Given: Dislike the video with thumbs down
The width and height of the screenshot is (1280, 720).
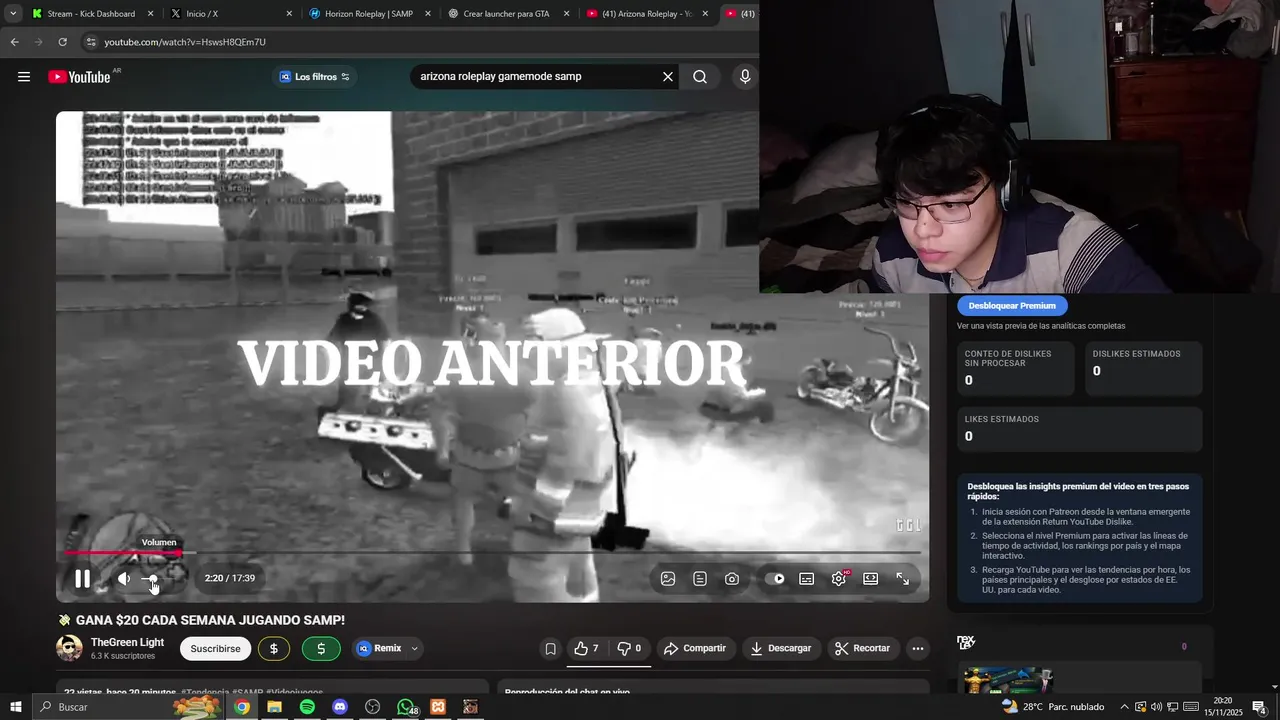Looking at the screenshot, I should tap(630, 648).
